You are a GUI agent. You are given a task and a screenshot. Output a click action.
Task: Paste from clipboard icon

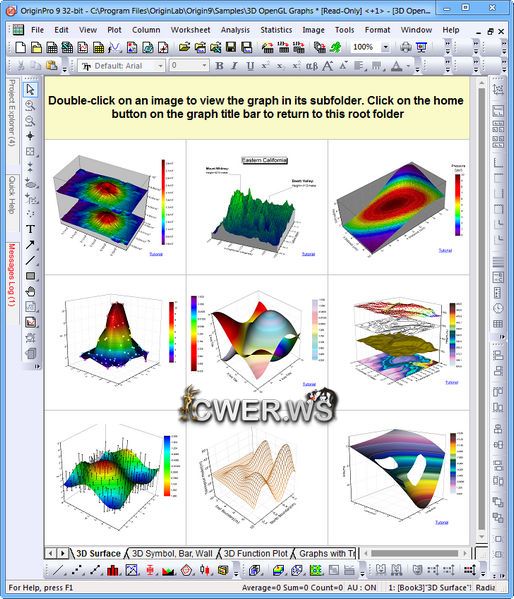pos(52,66)
